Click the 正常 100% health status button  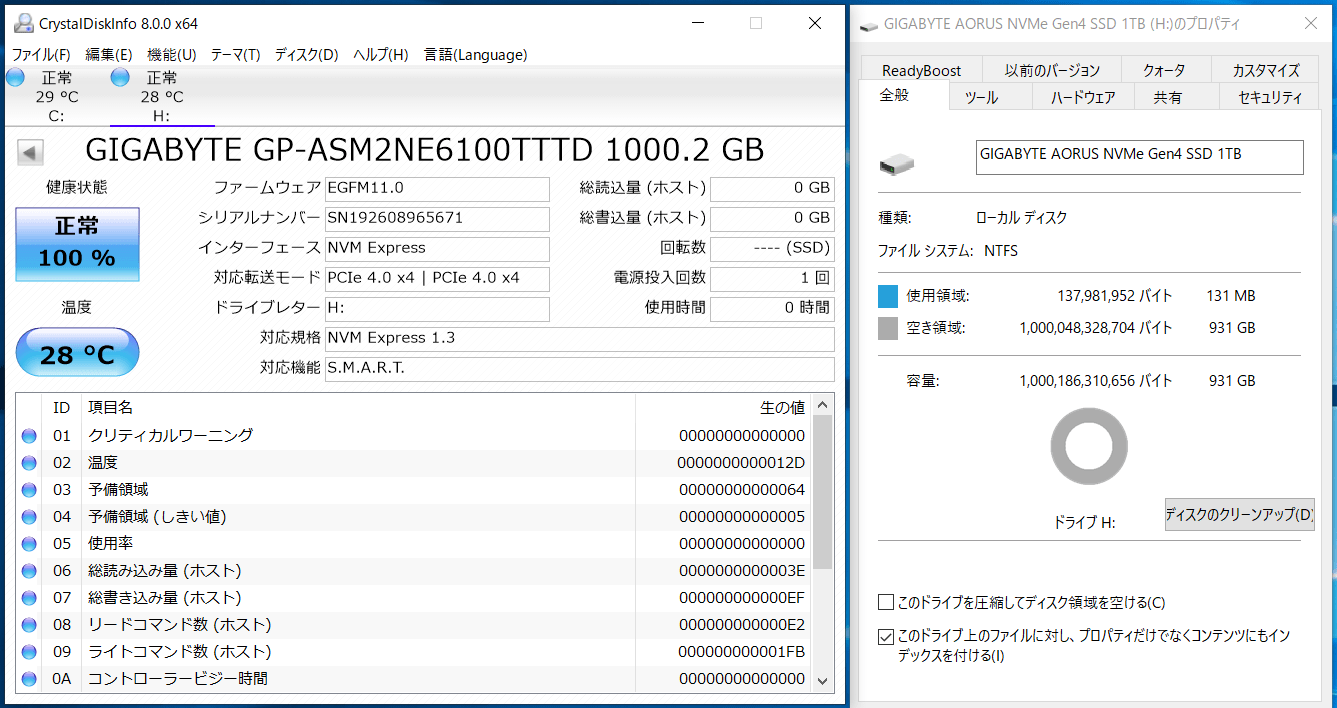[x=77, y=244]
